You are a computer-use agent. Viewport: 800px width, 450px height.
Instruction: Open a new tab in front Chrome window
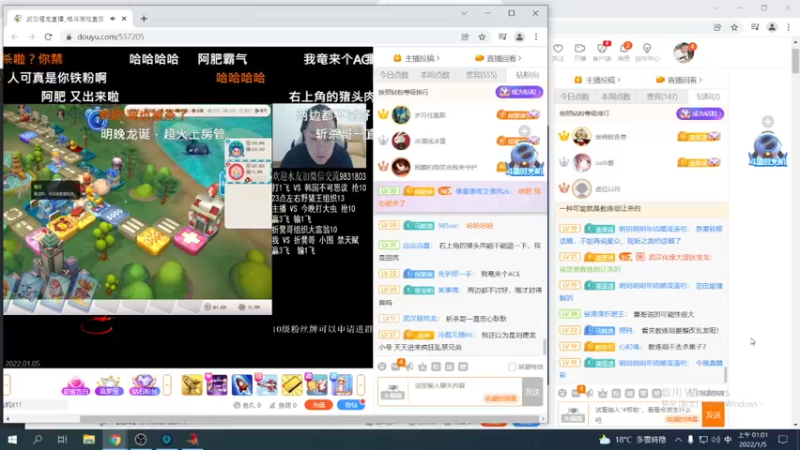[144, 19]
